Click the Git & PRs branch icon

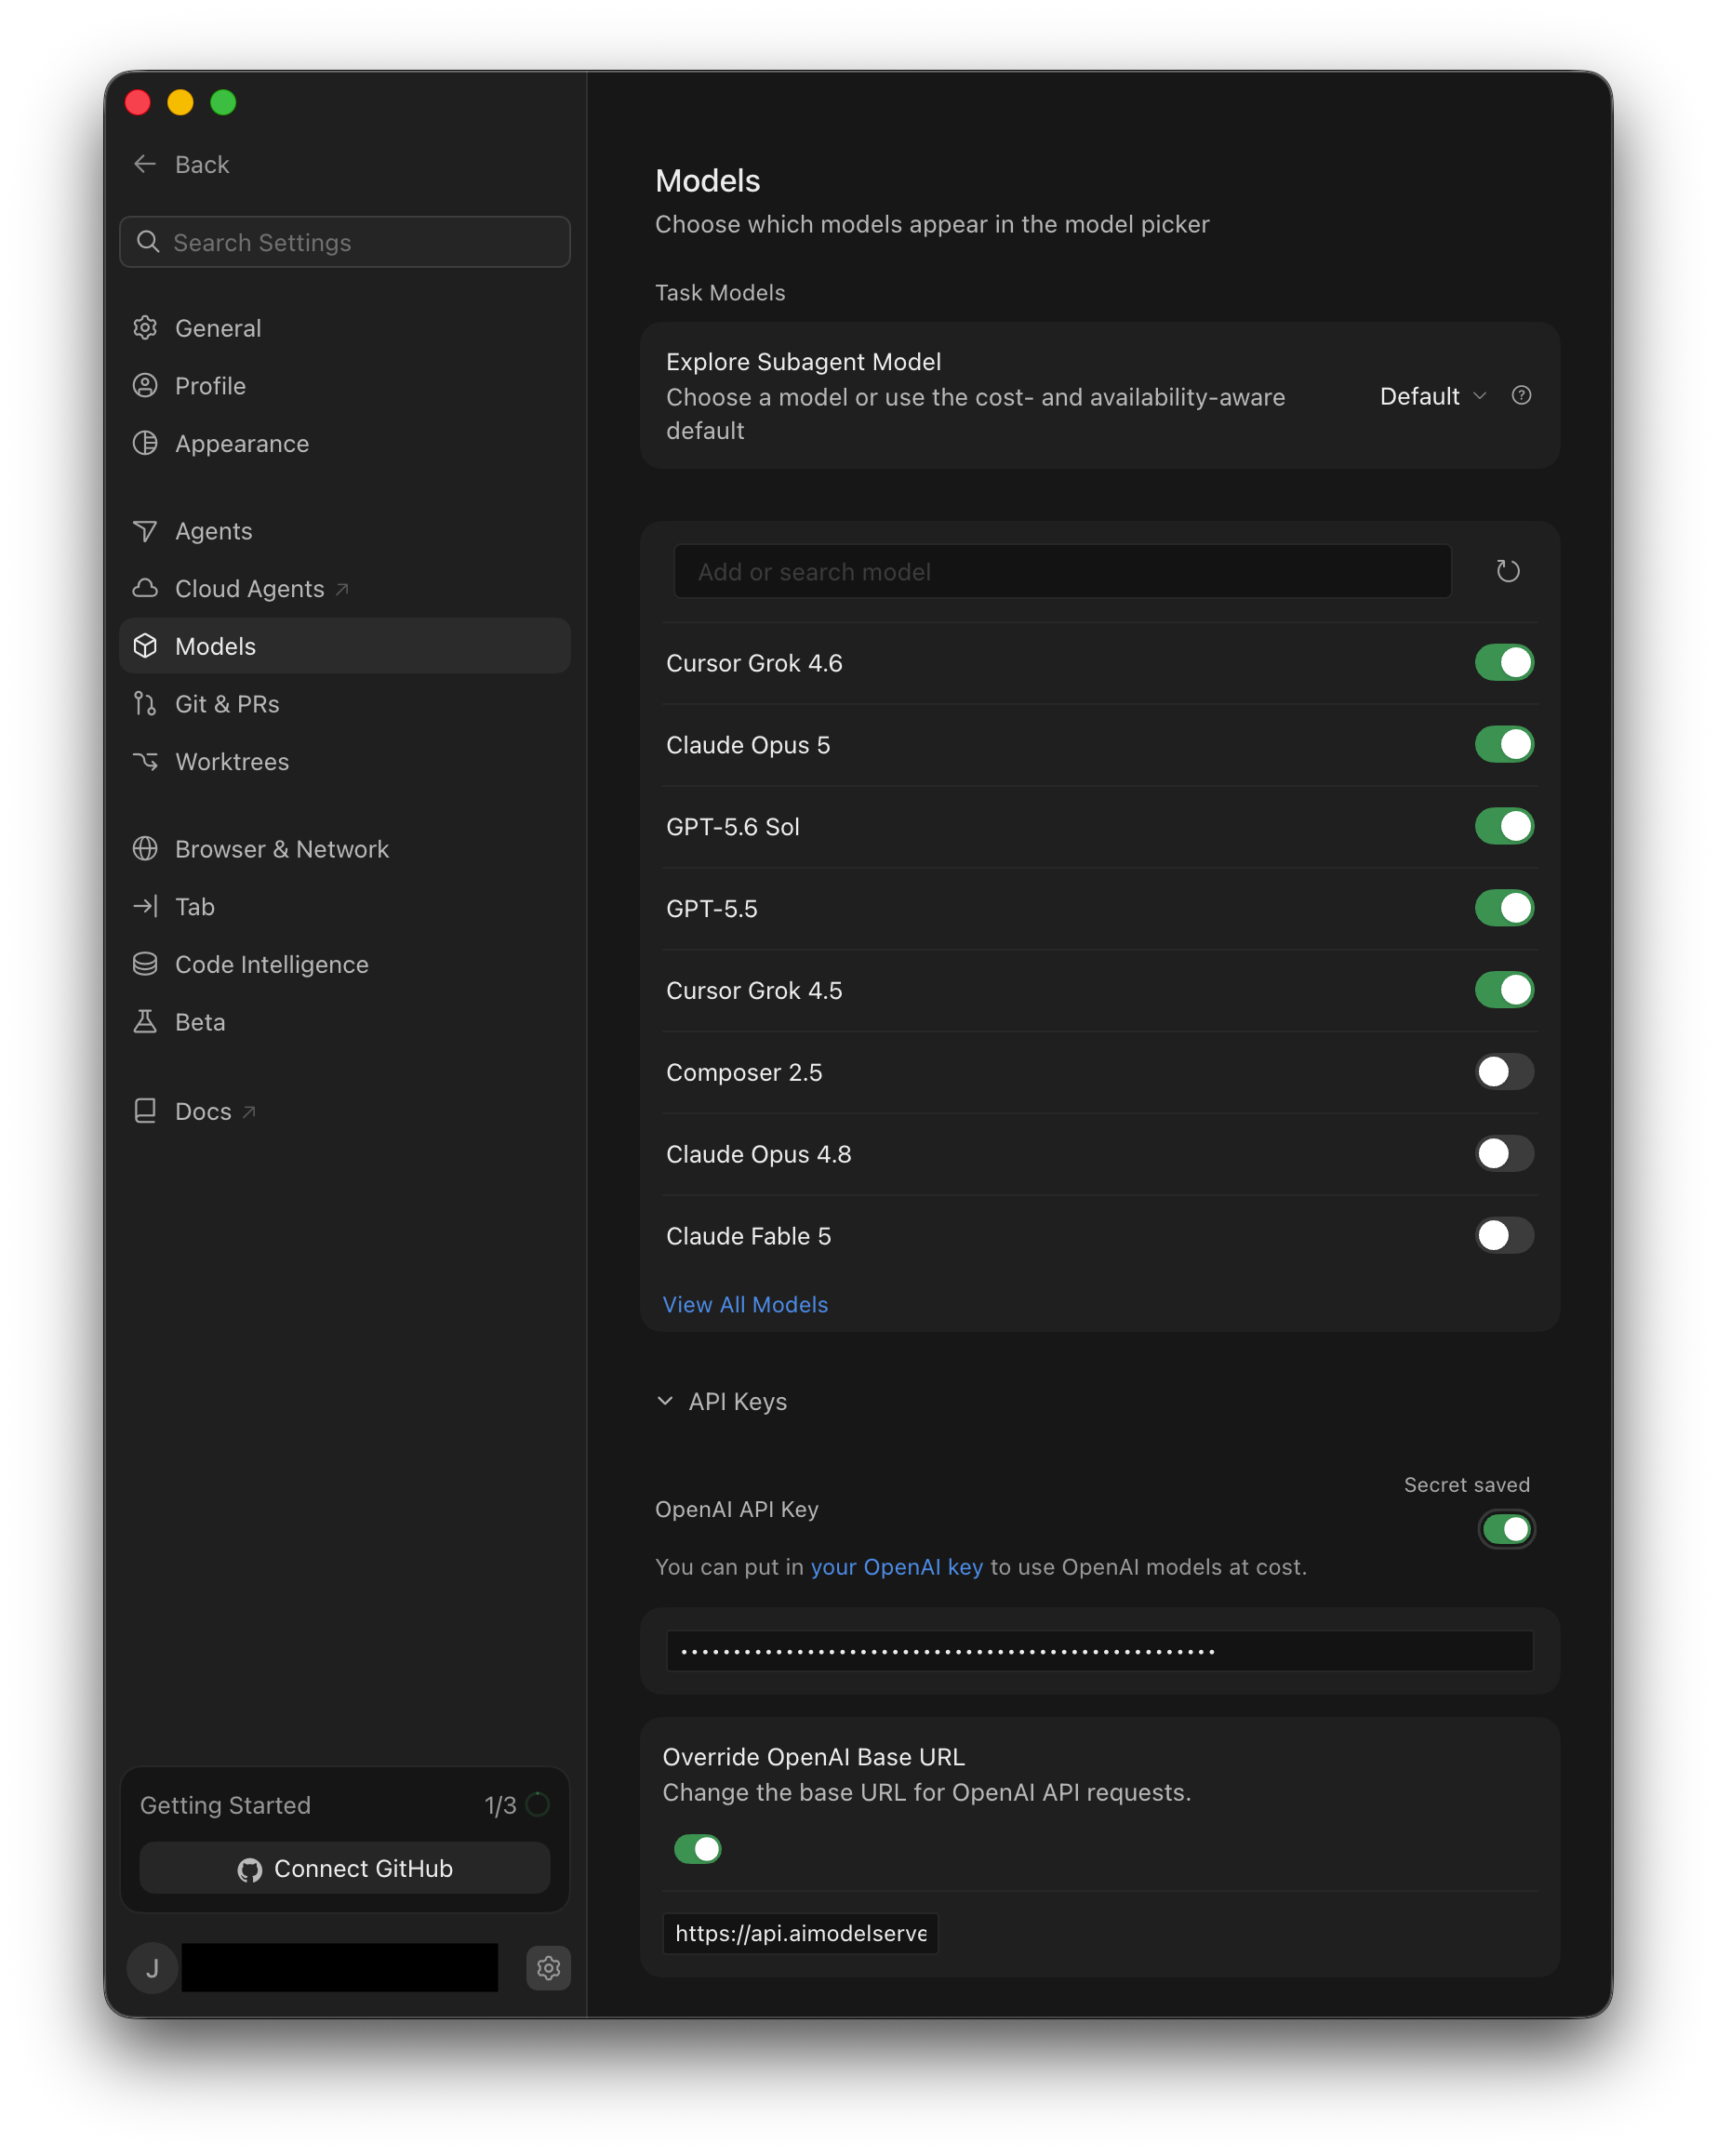(x=145, y=704)
